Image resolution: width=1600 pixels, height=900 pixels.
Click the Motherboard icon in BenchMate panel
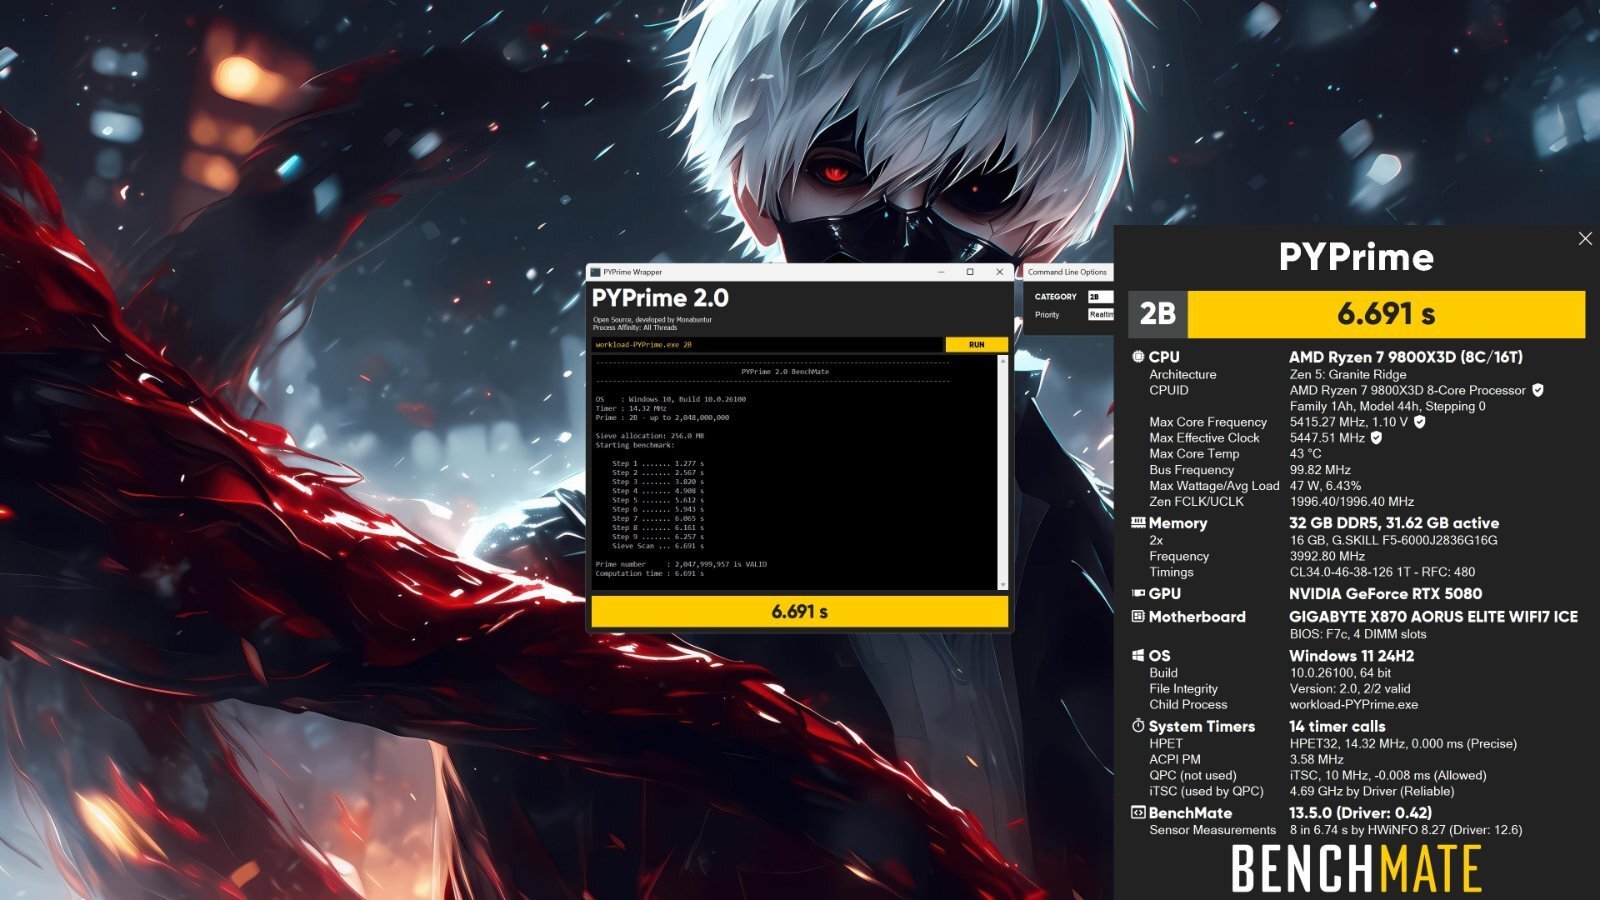[1138, 616]
